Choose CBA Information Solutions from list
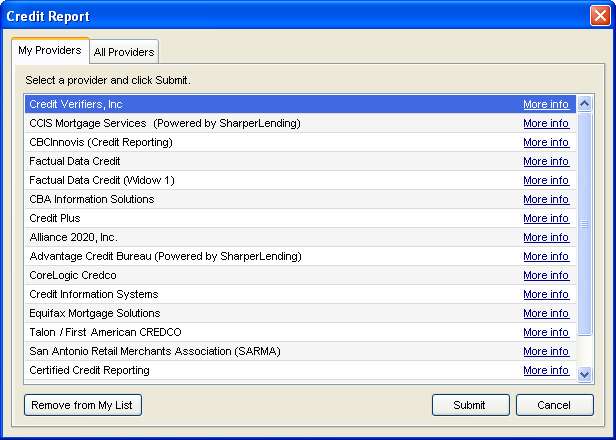Screen dimensions: 616x440 (92, 199)
